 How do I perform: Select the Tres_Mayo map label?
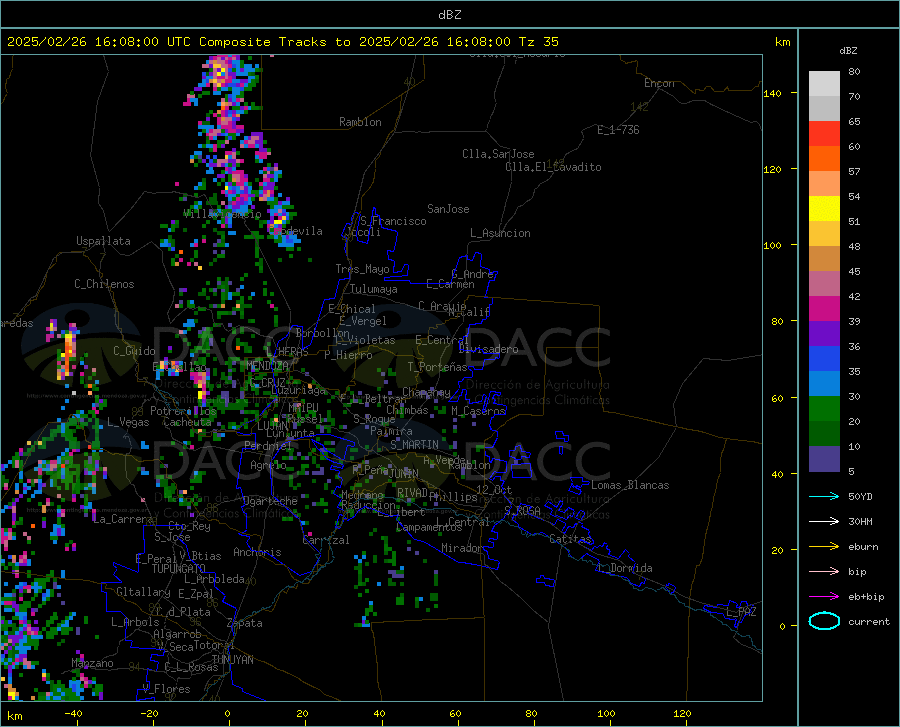362,269
